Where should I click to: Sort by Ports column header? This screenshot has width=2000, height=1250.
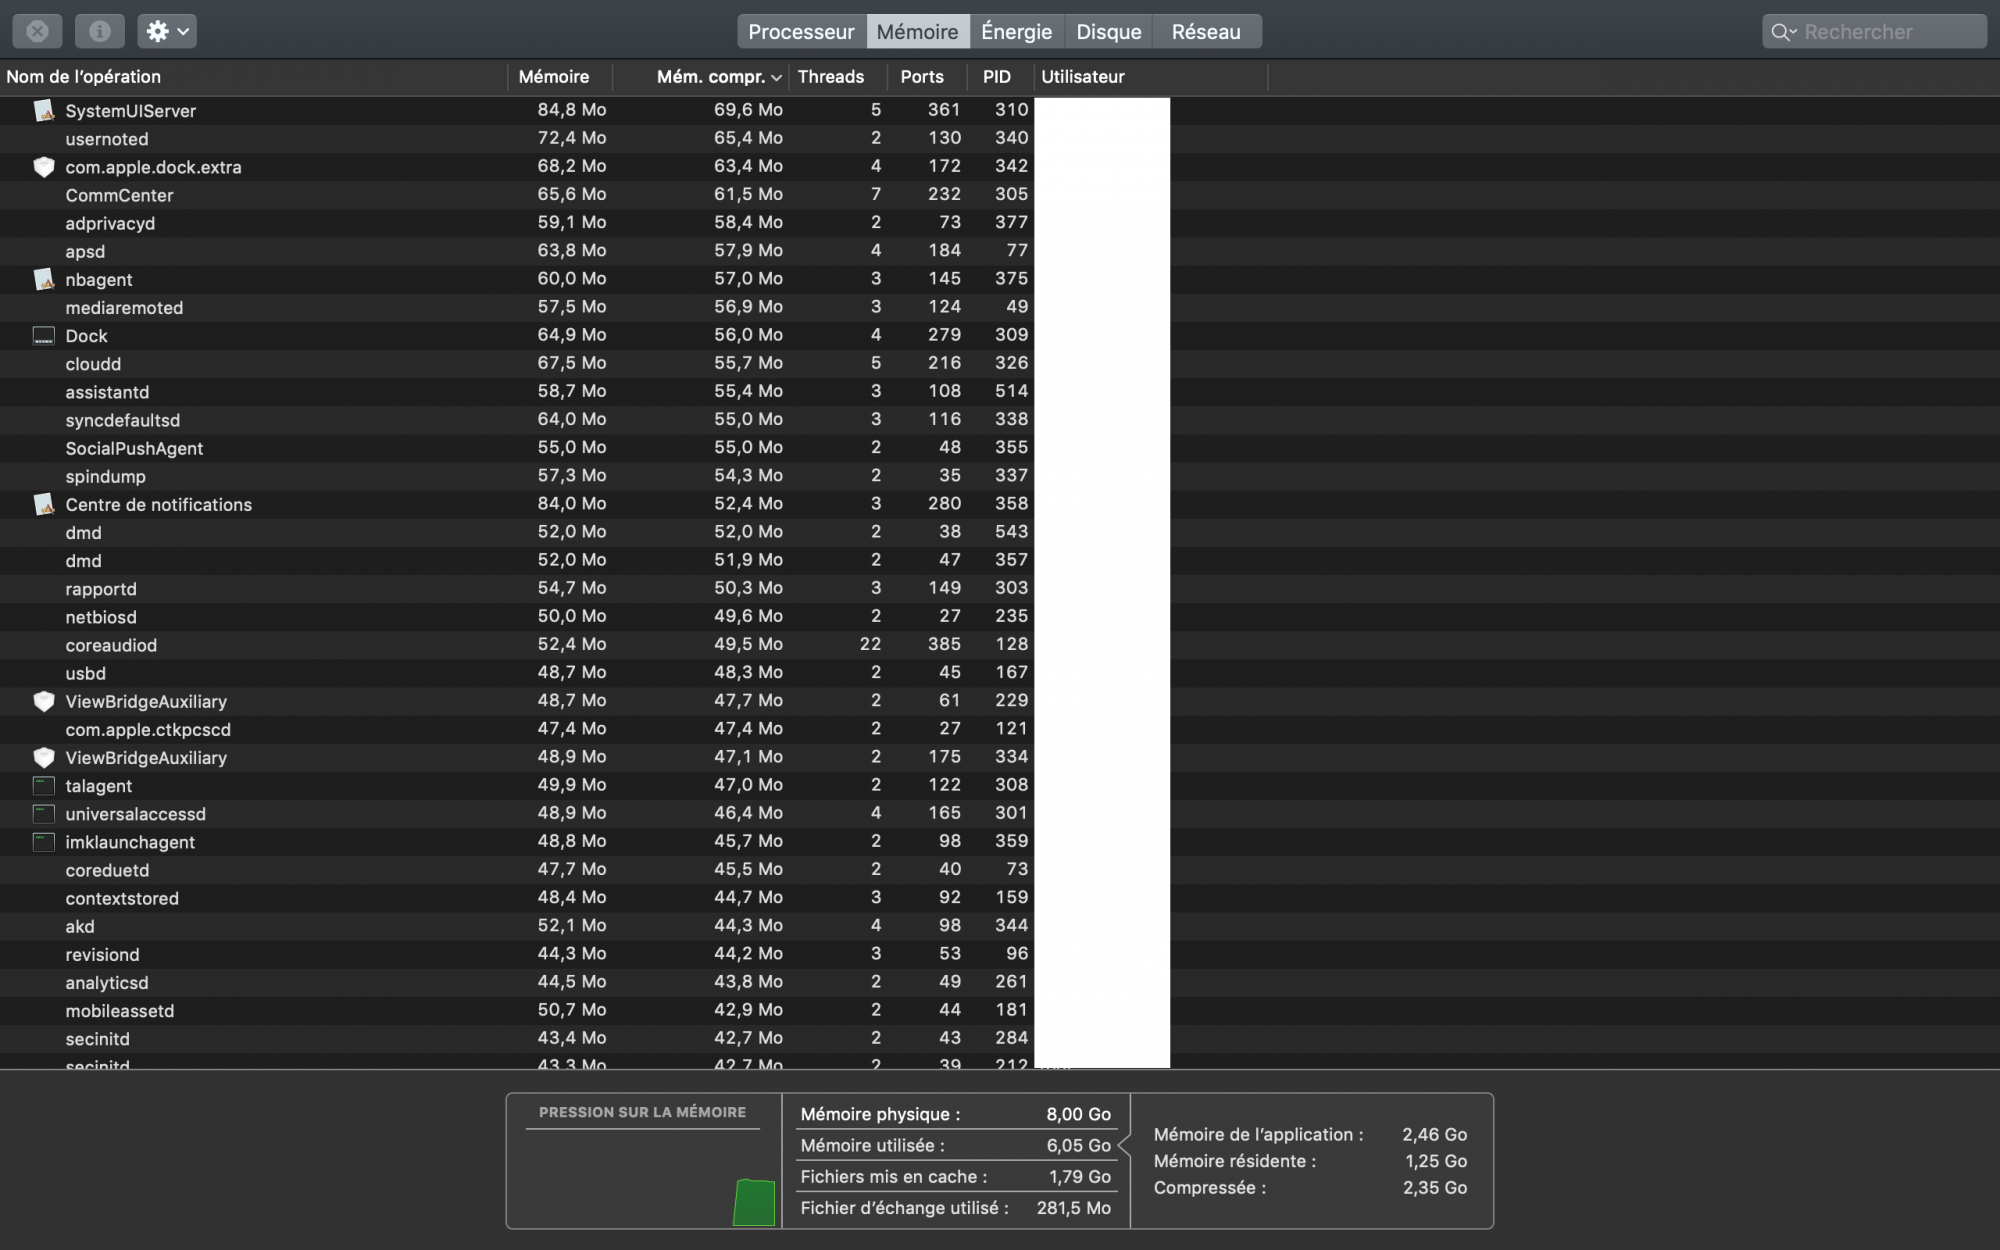[x=928, y=77]
